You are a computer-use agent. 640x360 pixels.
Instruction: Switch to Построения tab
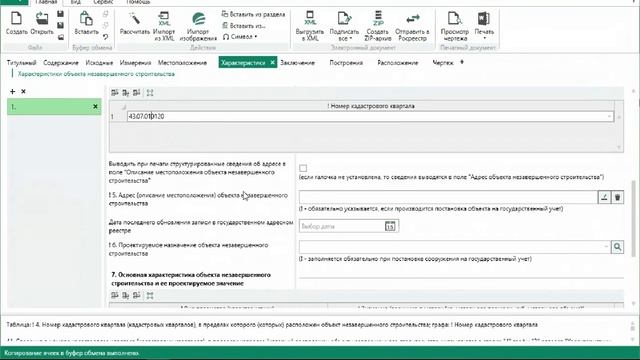[x=346, y=62]
